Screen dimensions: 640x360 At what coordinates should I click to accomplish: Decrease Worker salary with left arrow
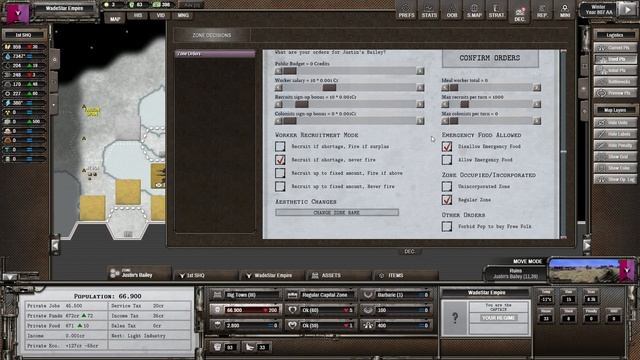(279, 88)
